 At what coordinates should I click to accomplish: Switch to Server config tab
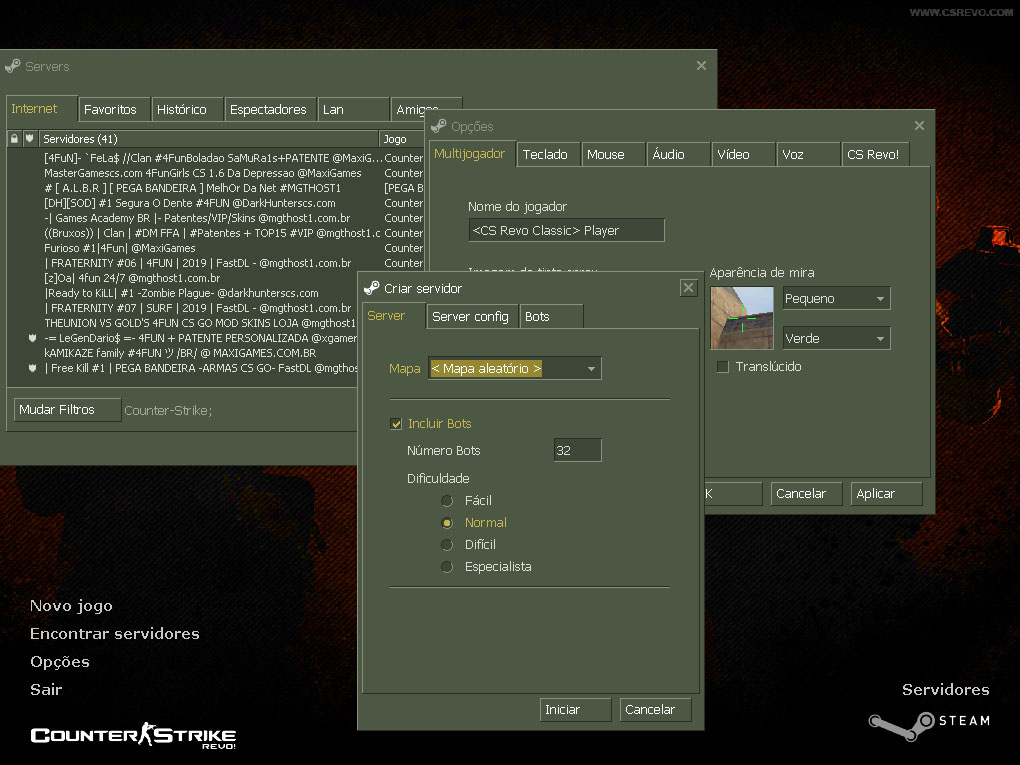coord(471,317)
